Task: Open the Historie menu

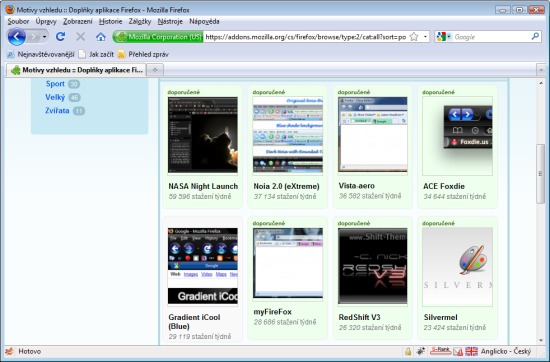Action: pyautogui.click(x=110, y=21)
